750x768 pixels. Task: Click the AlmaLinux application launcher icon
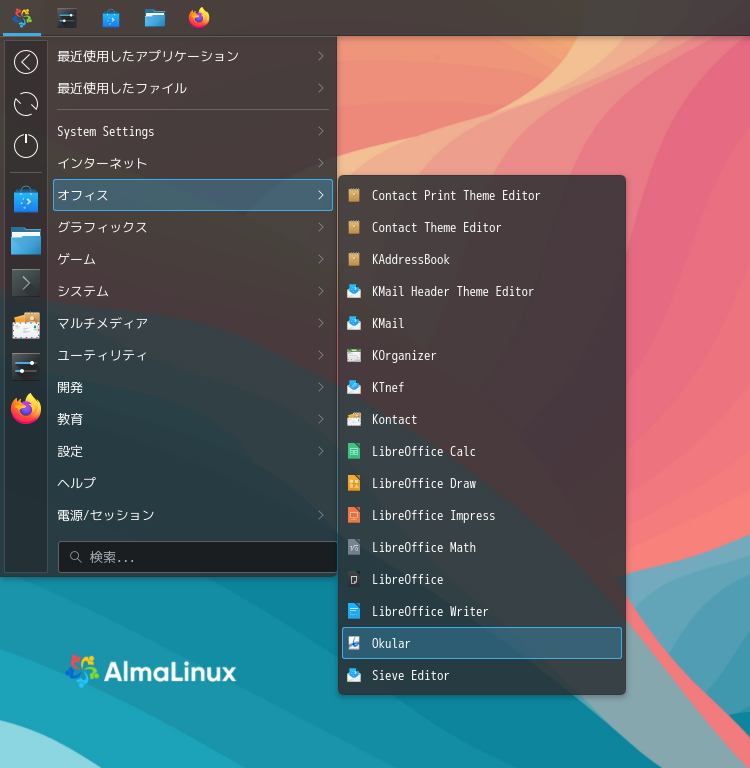click(x=22, y=18)
